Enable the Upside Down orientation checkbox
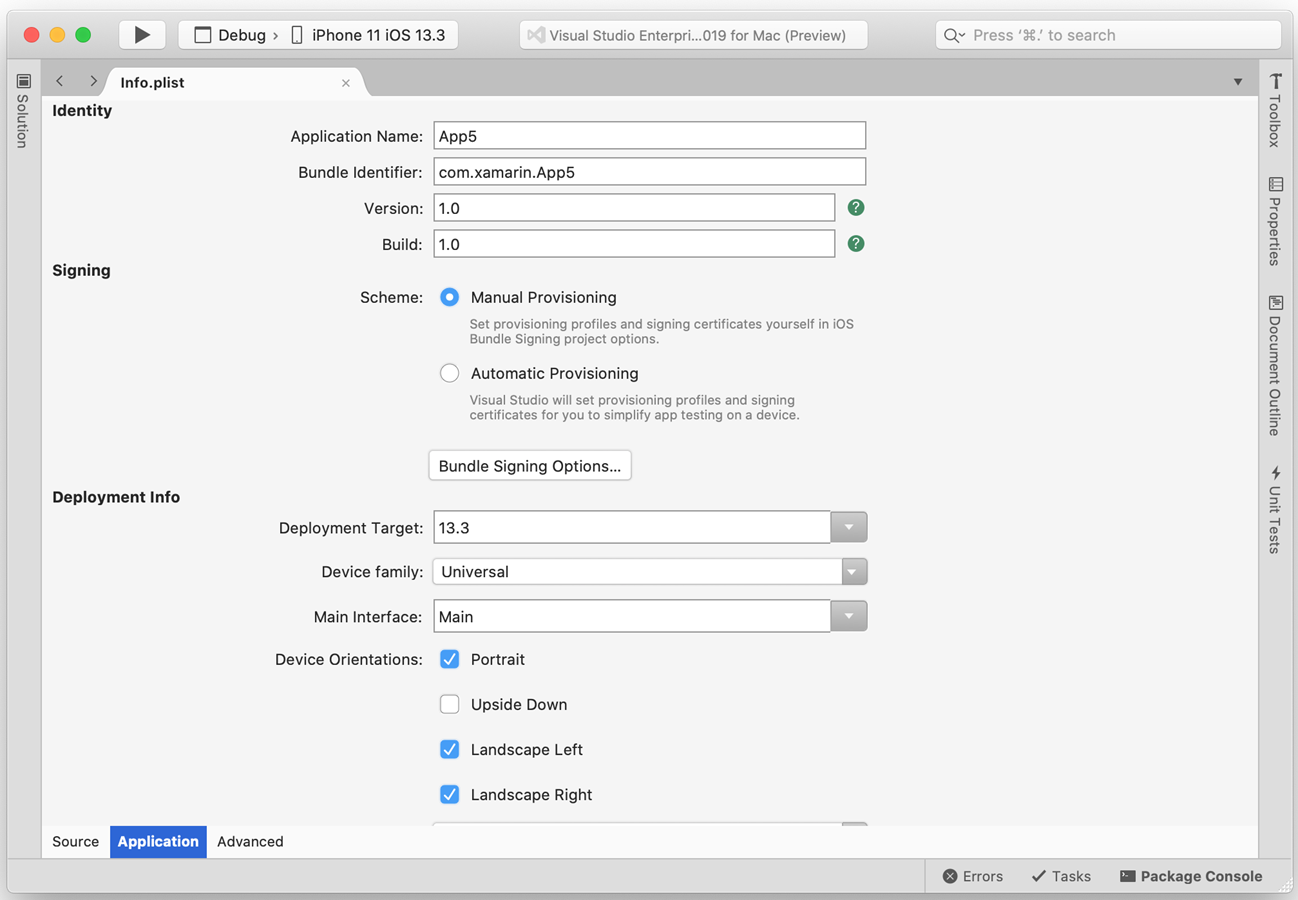Screen dimensions: 1298x900 tap(450, 705)
